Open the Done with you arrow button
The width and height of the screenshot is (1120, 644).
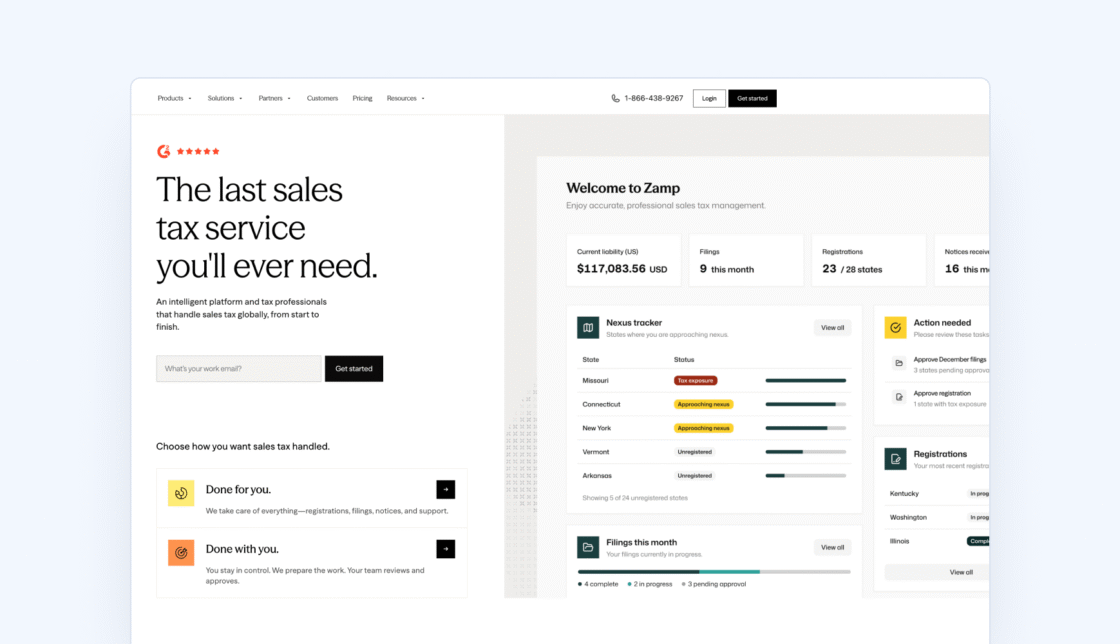point(446,549)
